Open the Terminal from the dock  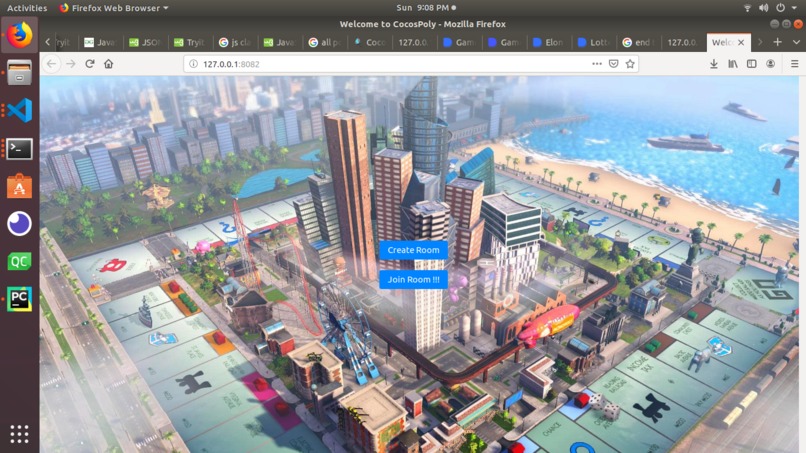click(x=20, y=148)
